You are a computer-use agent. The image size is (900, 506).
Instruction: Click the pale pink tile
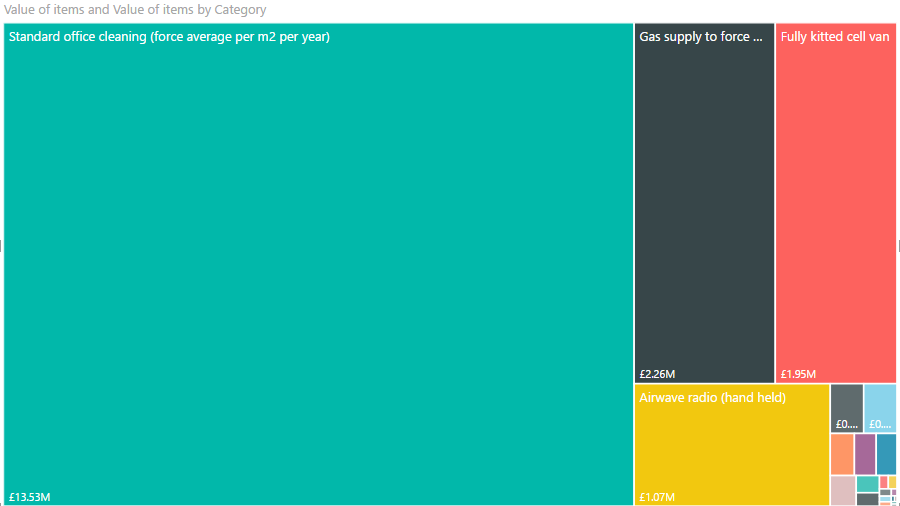pyautogui.click(x=843, y=491)
